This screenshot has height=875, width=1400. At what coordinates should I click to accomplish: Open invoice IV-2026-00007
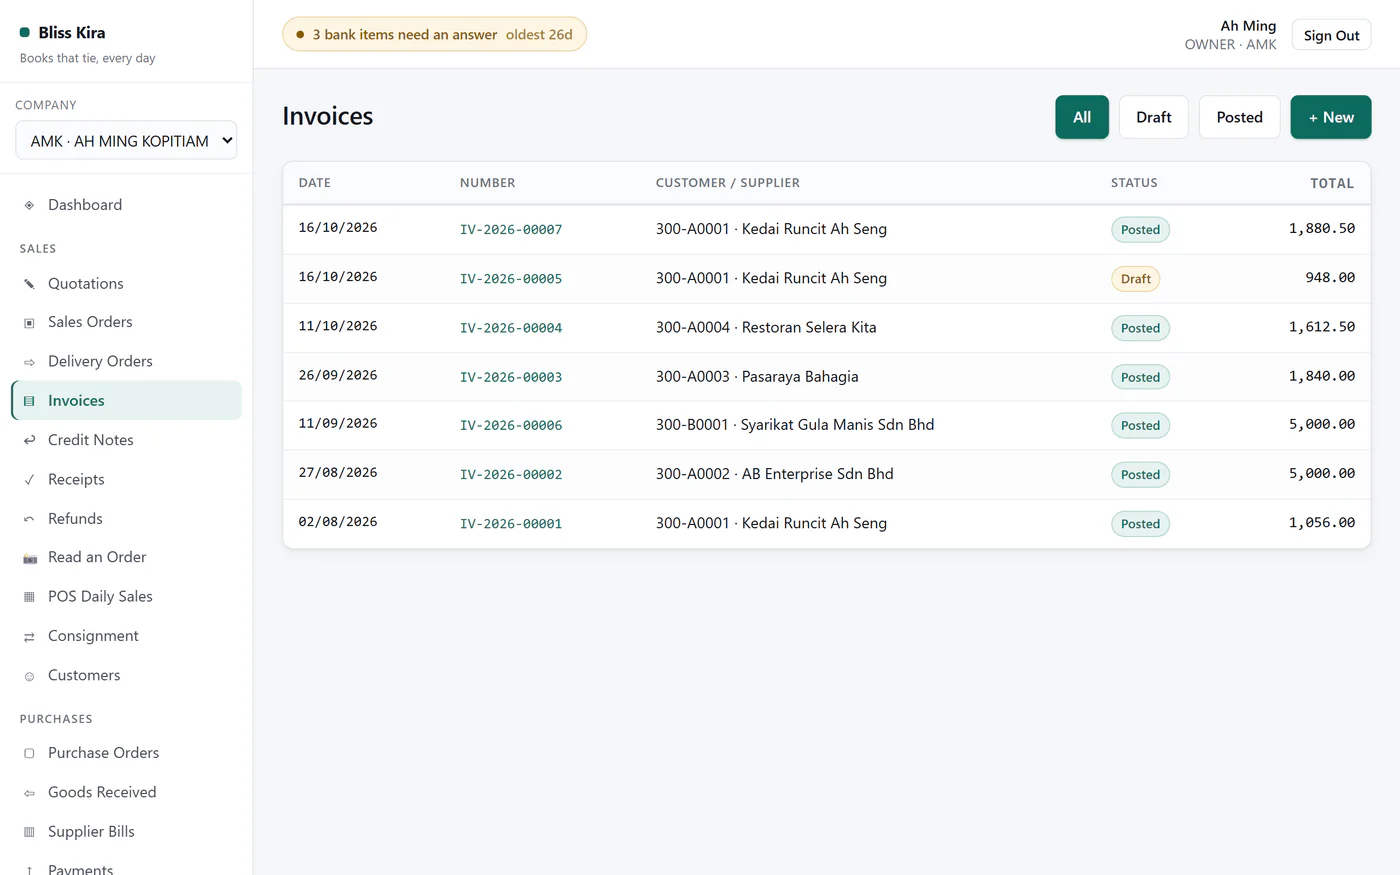click(x=511, y=230)
